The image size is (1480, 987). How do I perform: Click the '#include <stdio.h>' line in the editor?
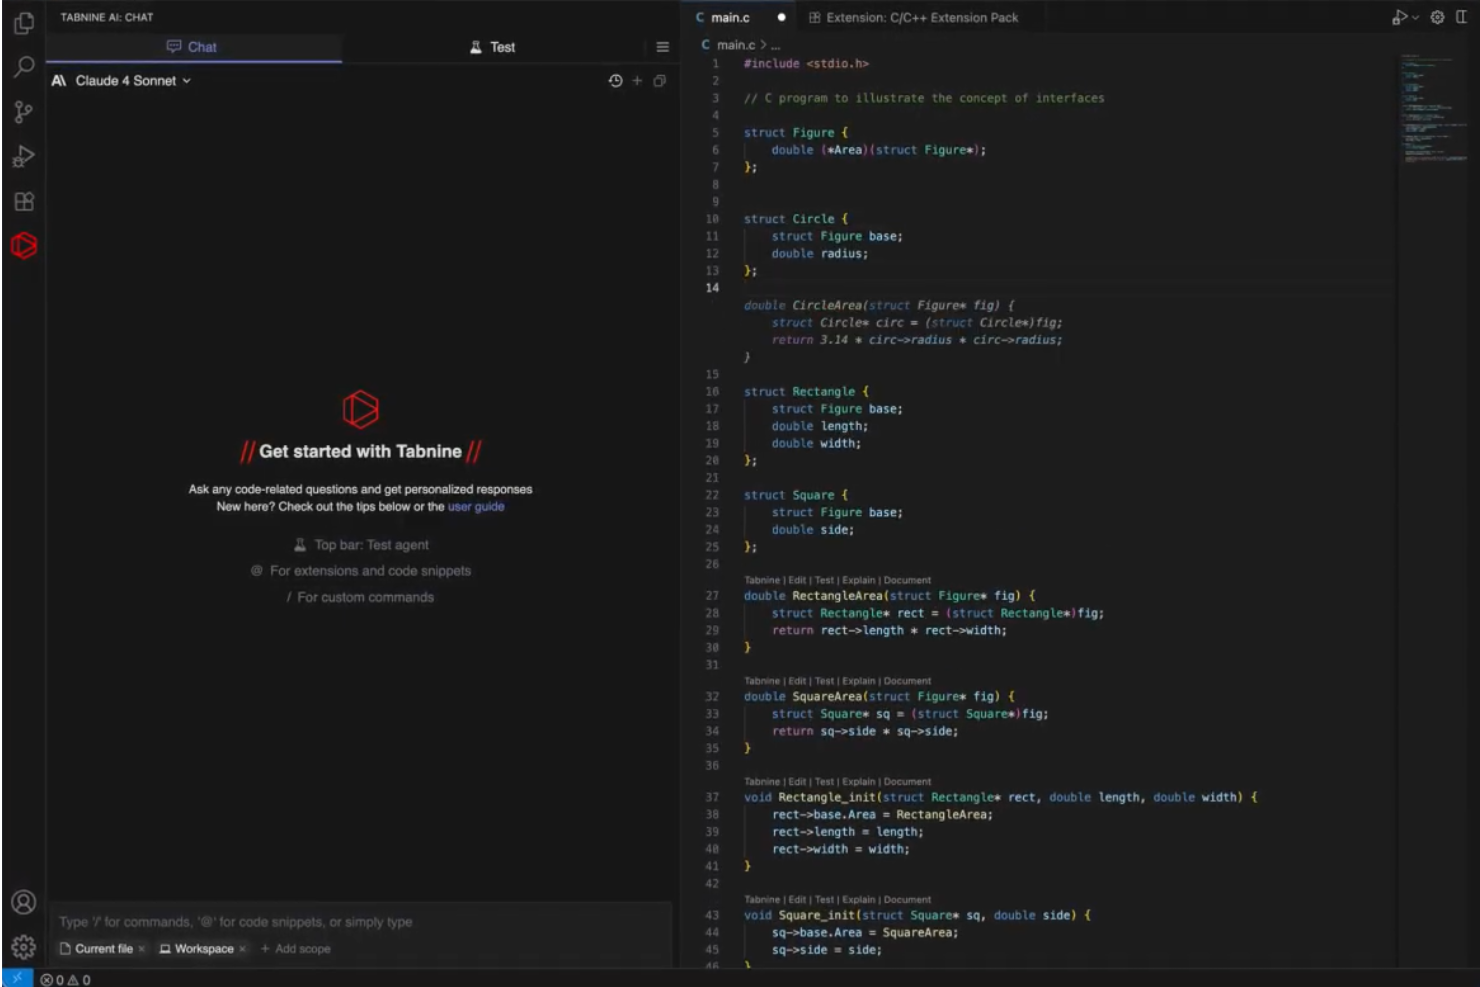coord(806,64)
